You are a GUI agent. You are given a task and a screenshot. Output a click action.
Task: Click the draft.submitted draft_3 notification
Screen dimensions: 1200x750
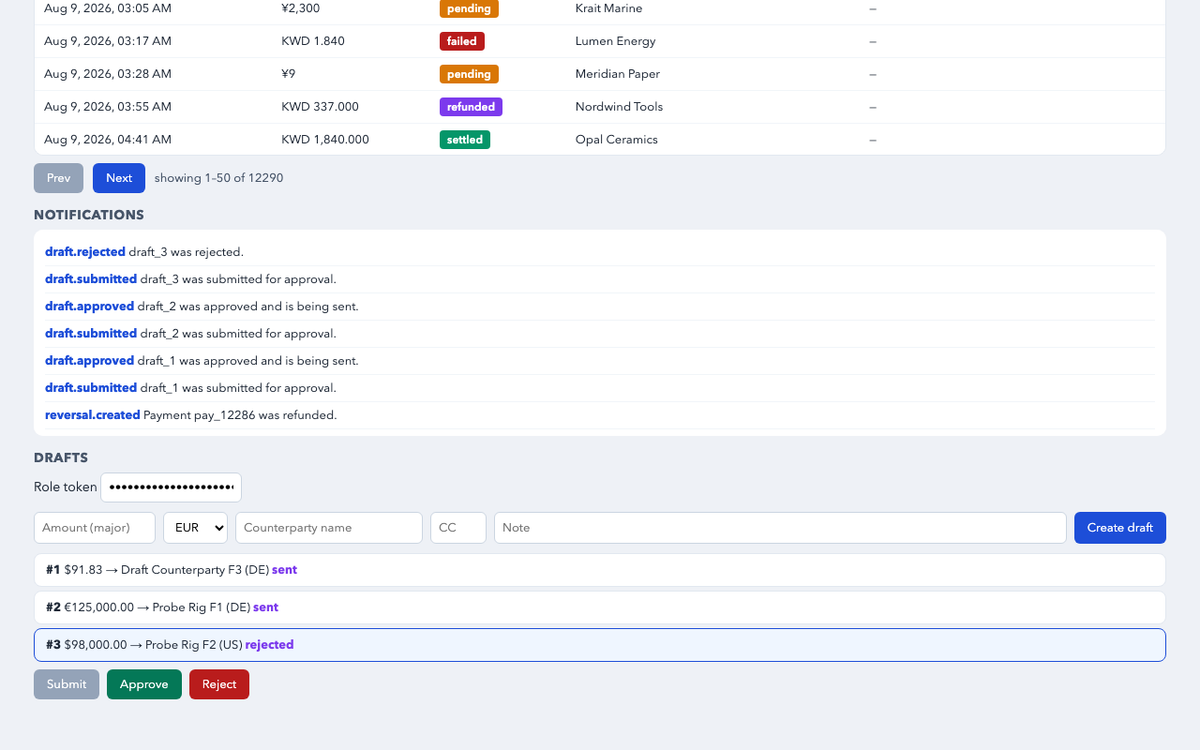click(x=600, y=279)
